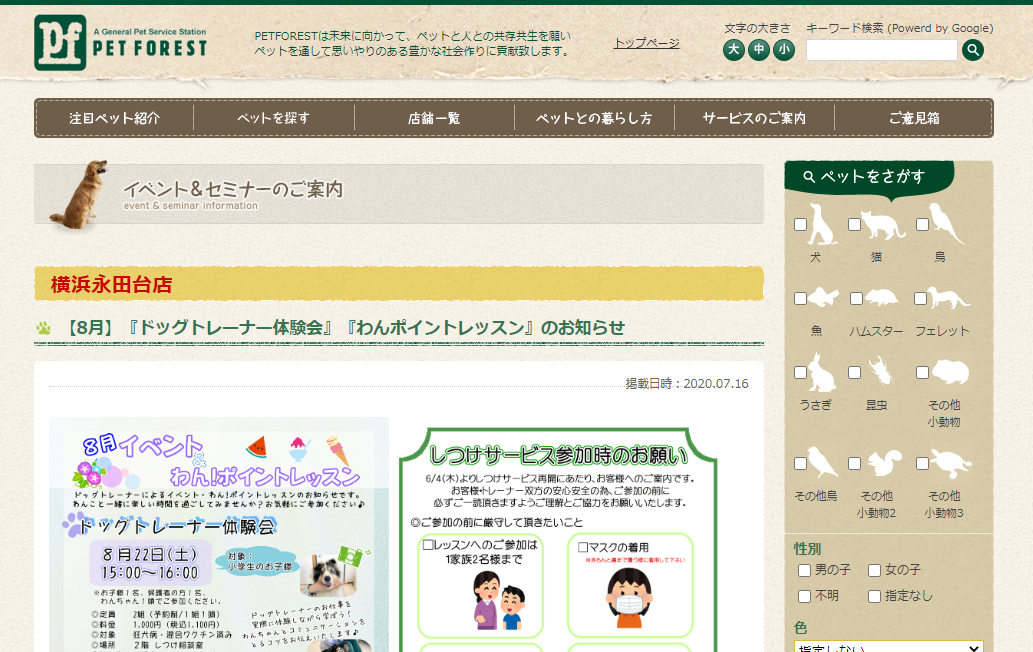1033x652 pixels.
Task: Click the turtle silhouette icon
Action: tap(951, 463)
